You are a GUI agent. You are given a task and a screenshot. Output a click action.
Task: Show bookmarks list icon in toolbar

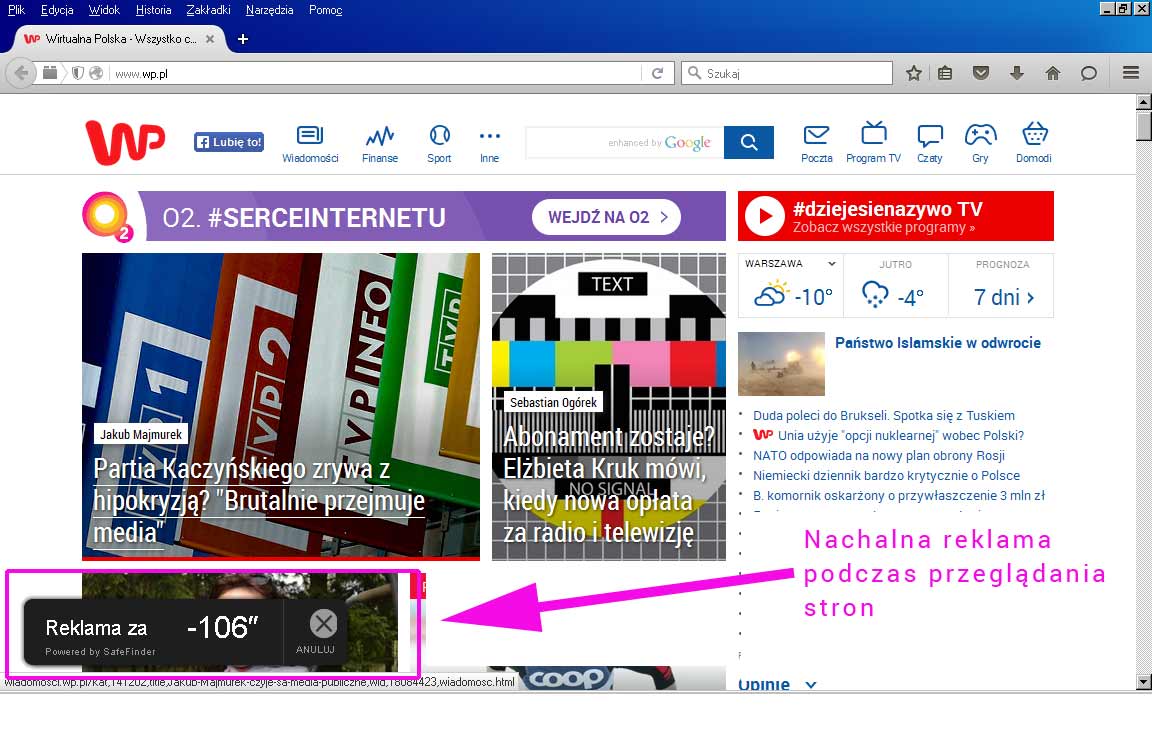point(945,73)
